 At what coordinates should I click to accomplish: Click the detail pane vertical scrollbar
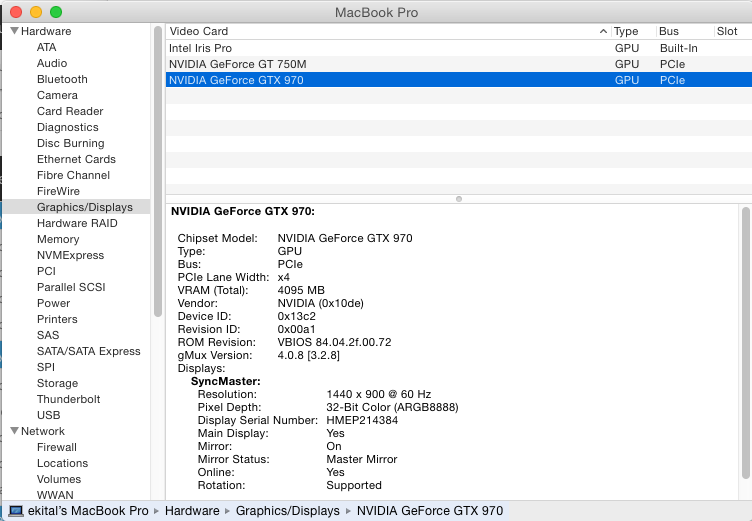(x=745, y=343)
